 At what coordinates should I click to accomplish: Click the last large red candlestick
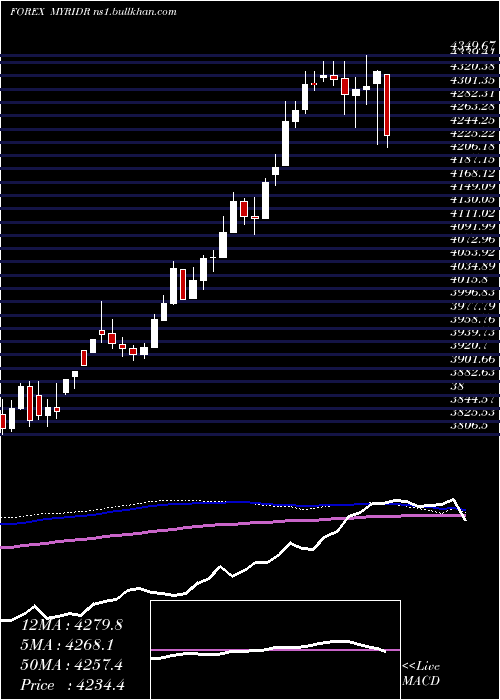(x=387, y=105)
